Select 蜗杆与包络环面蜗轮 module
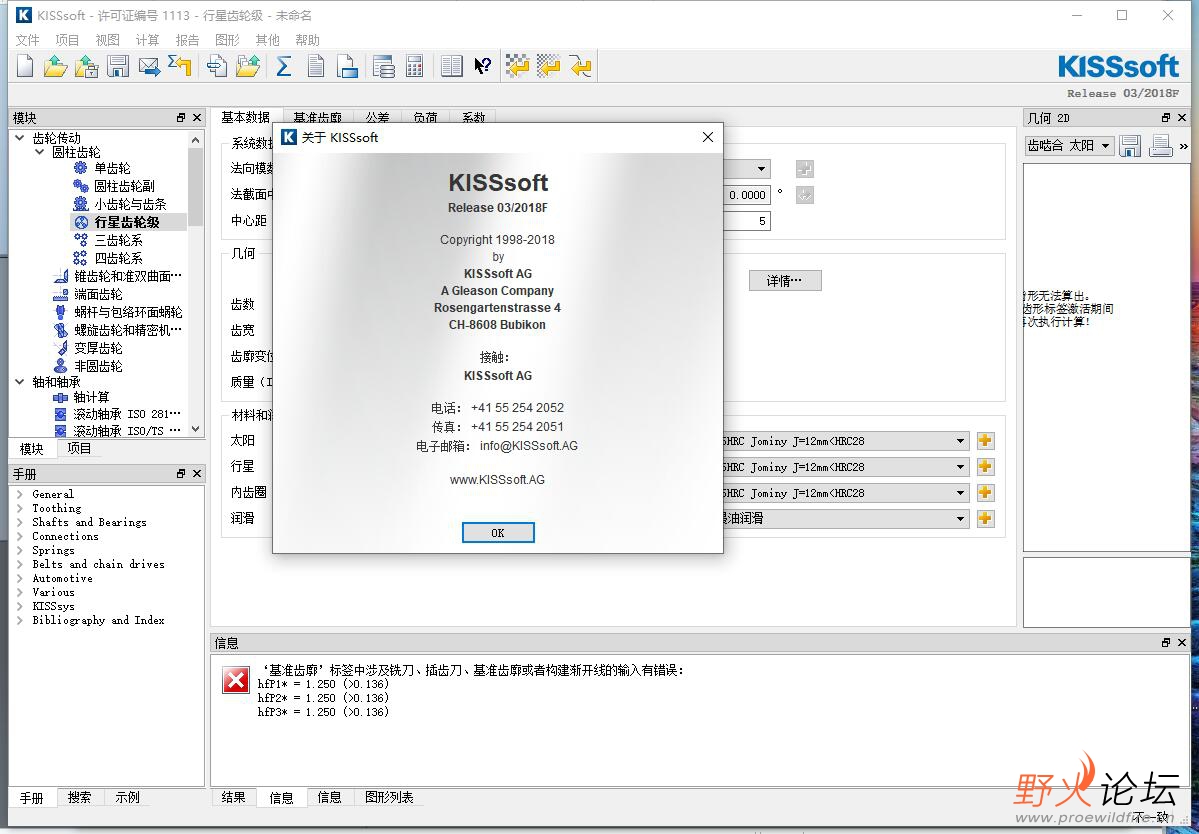The image size is (1199, 834). pyautogui.click(x=128, y=312)
